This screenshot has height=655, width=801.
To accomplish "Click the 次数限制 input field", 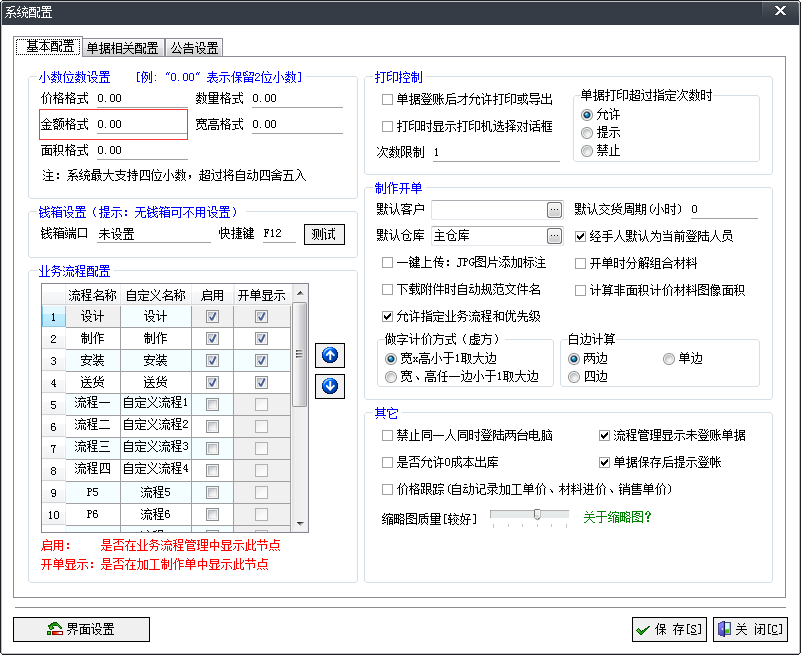I will [x=495, y=152].
